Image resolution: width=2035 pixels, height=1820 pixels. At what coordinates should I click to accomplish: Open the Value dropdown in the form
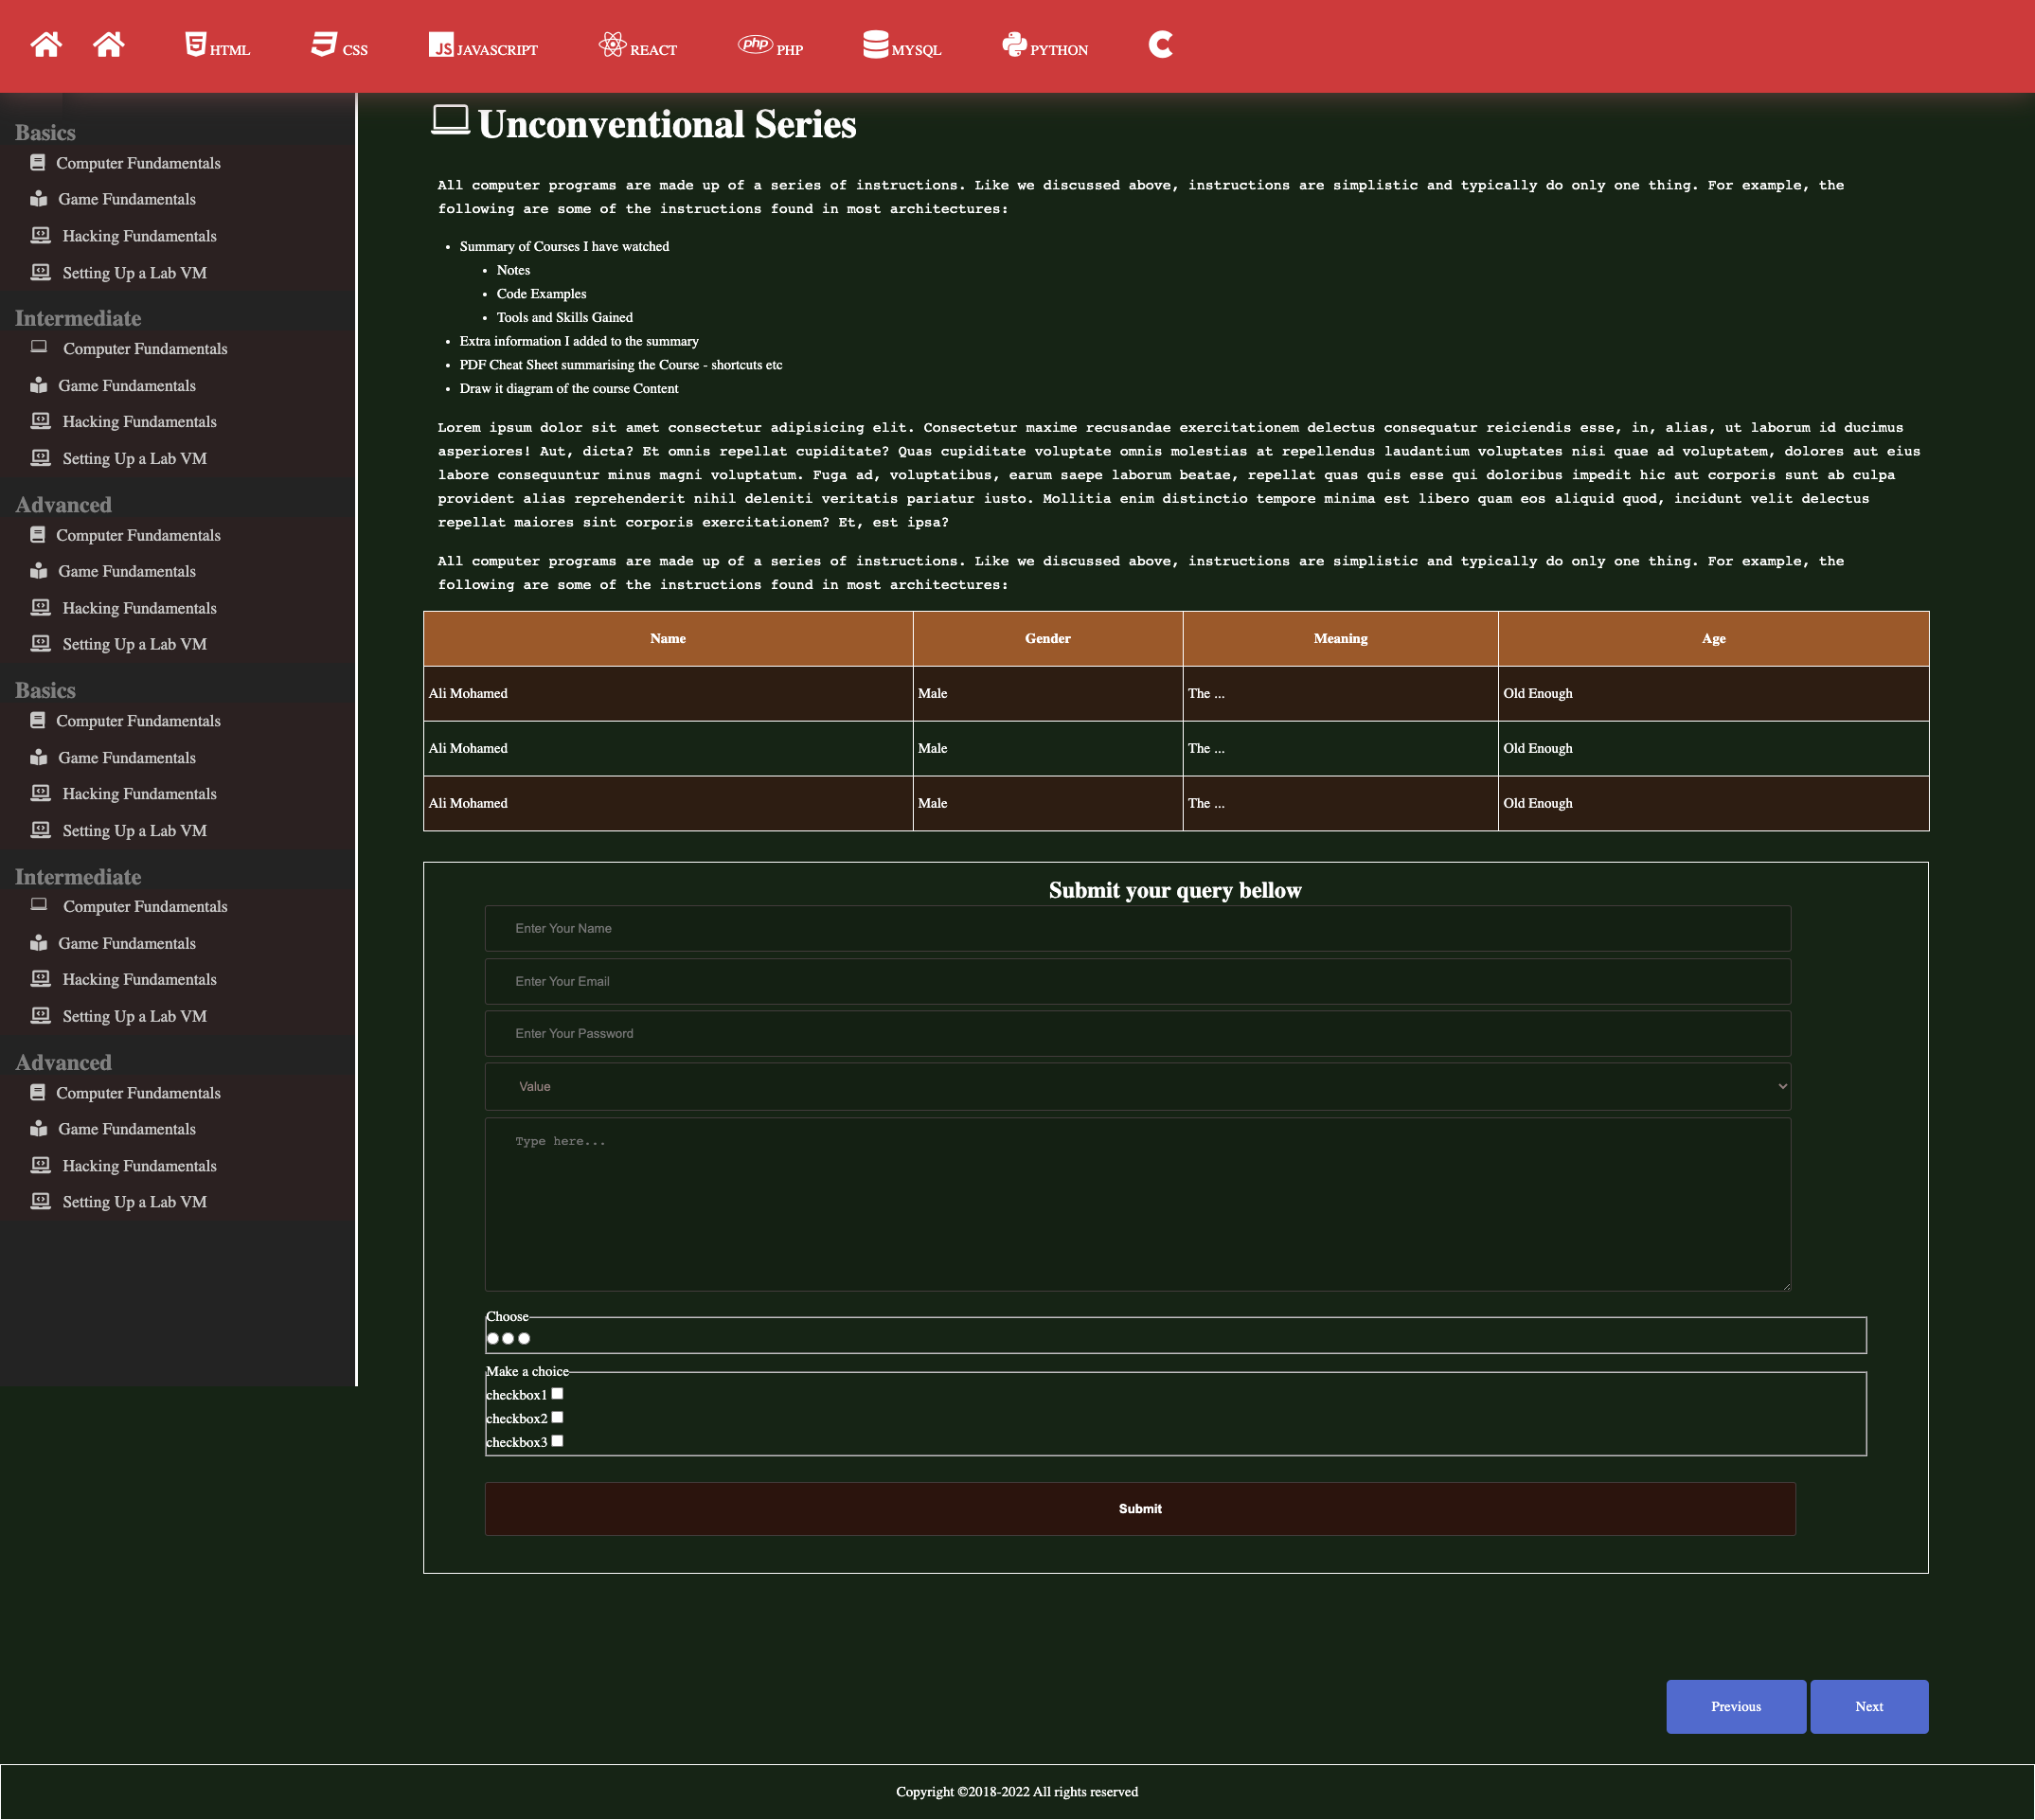coord(1137,1086)
